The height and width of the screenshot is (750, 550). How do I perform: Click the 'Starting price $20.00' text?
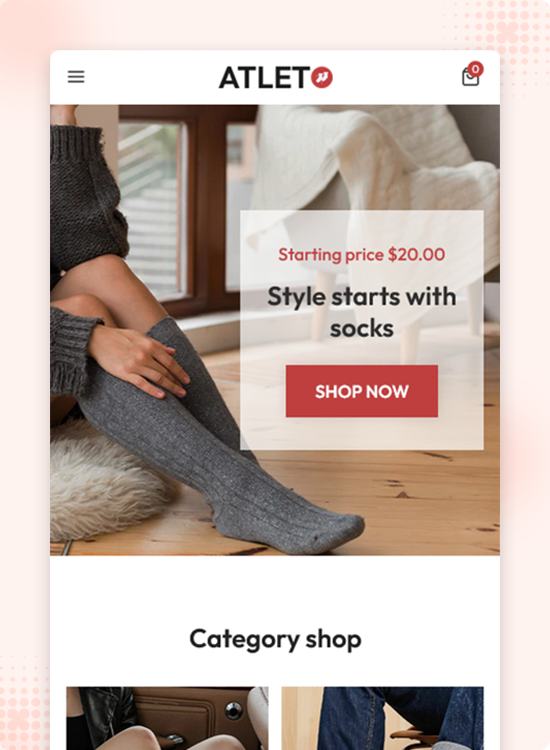coord(362,254)
